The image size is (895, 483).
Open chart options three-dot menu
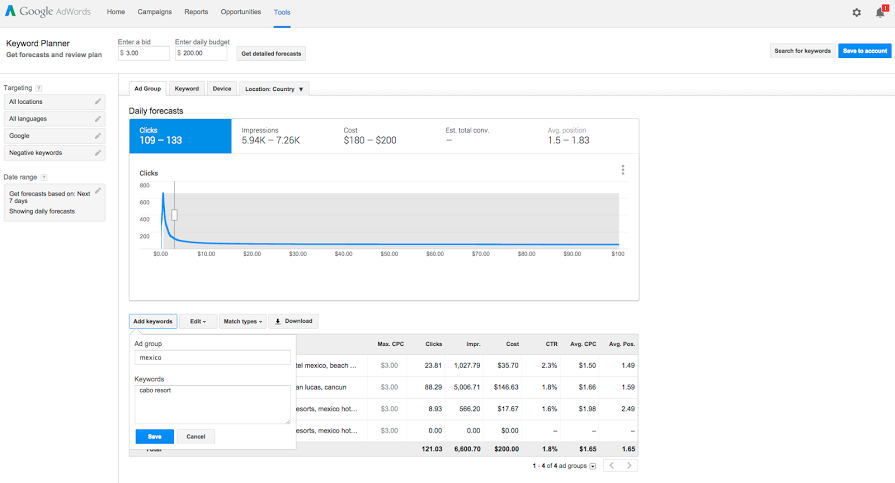(623, 170)
